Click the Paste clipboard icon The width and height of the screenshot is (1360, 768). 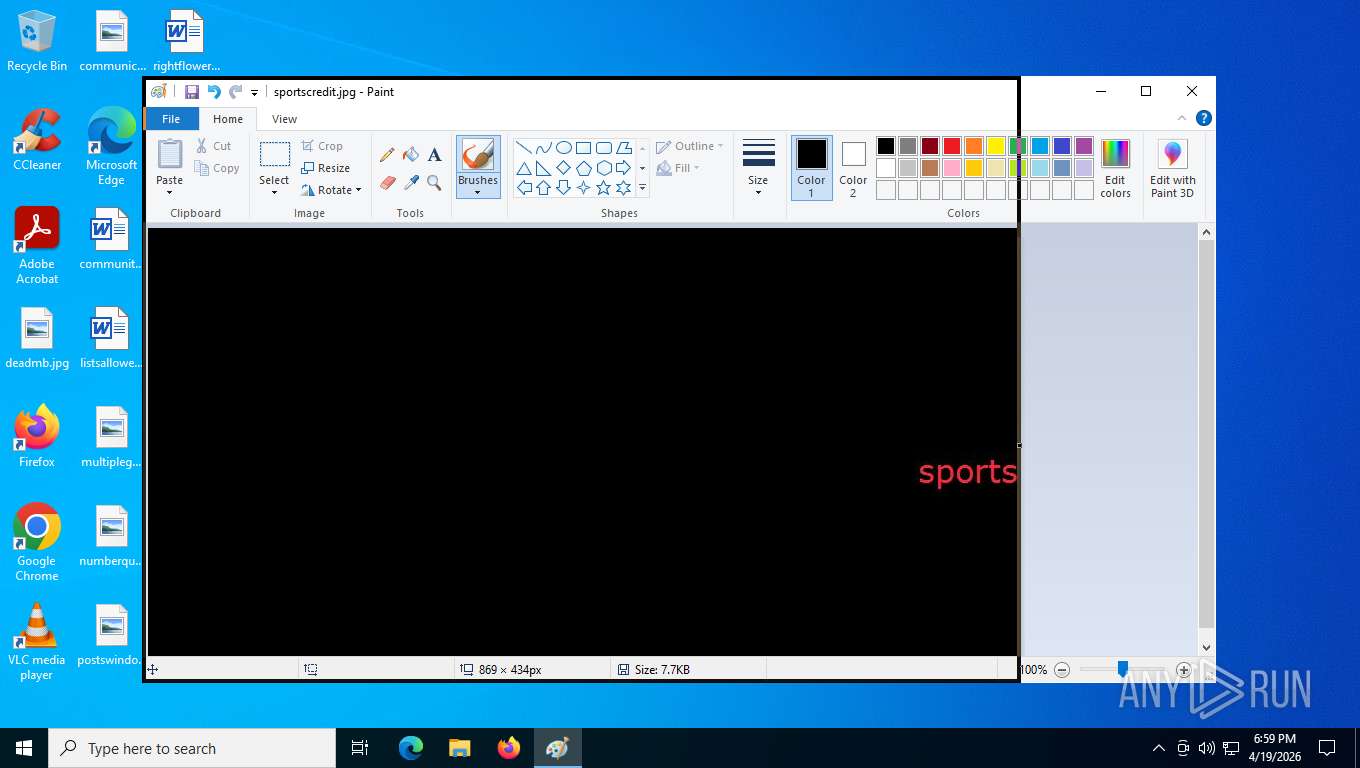170,155
